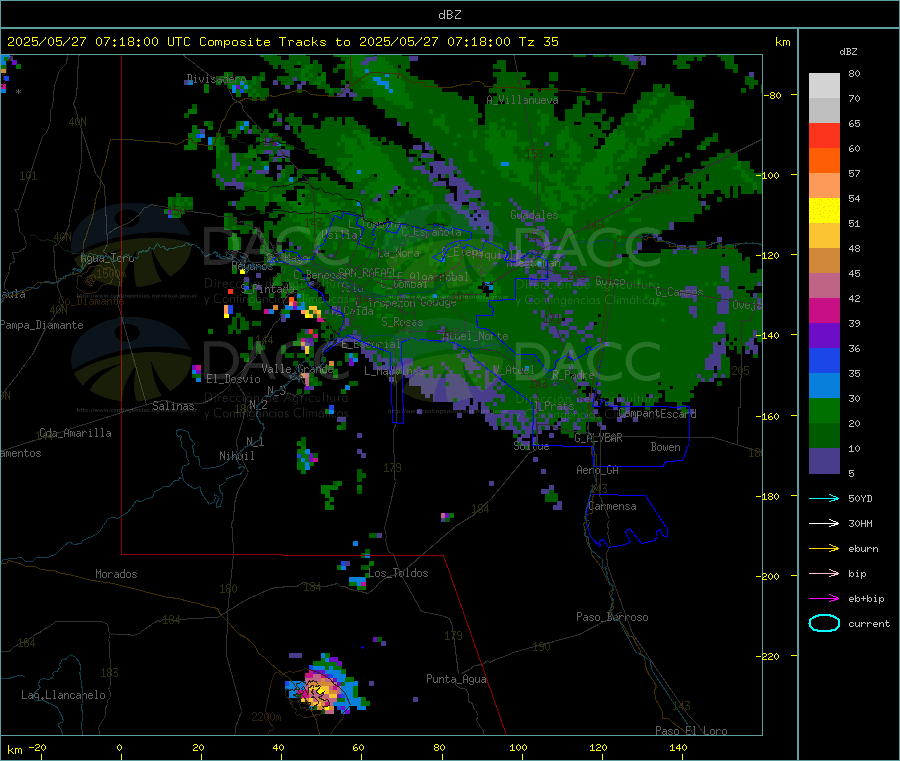900x761 pixels.
Task: Click the 'El_Desvio' place label
Action: (x=233, y=379)
